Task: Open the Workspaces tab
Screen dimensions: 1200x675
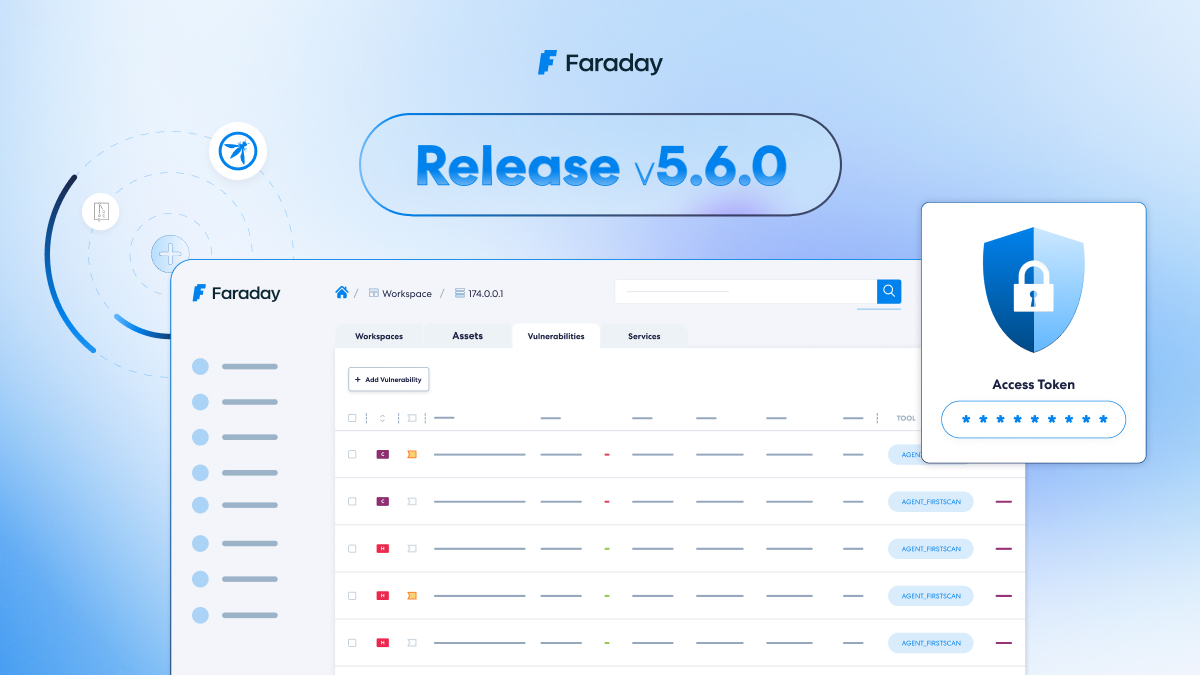Action: [x=379, y=336]
